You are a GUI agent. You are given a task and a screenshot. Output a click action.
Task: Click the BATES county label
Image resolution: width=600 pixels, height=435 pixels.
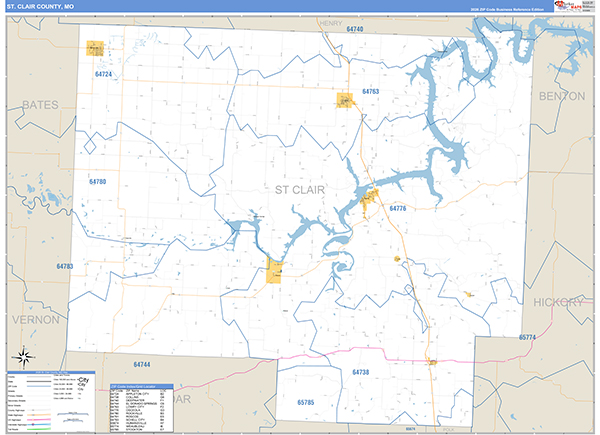(40, 105)
